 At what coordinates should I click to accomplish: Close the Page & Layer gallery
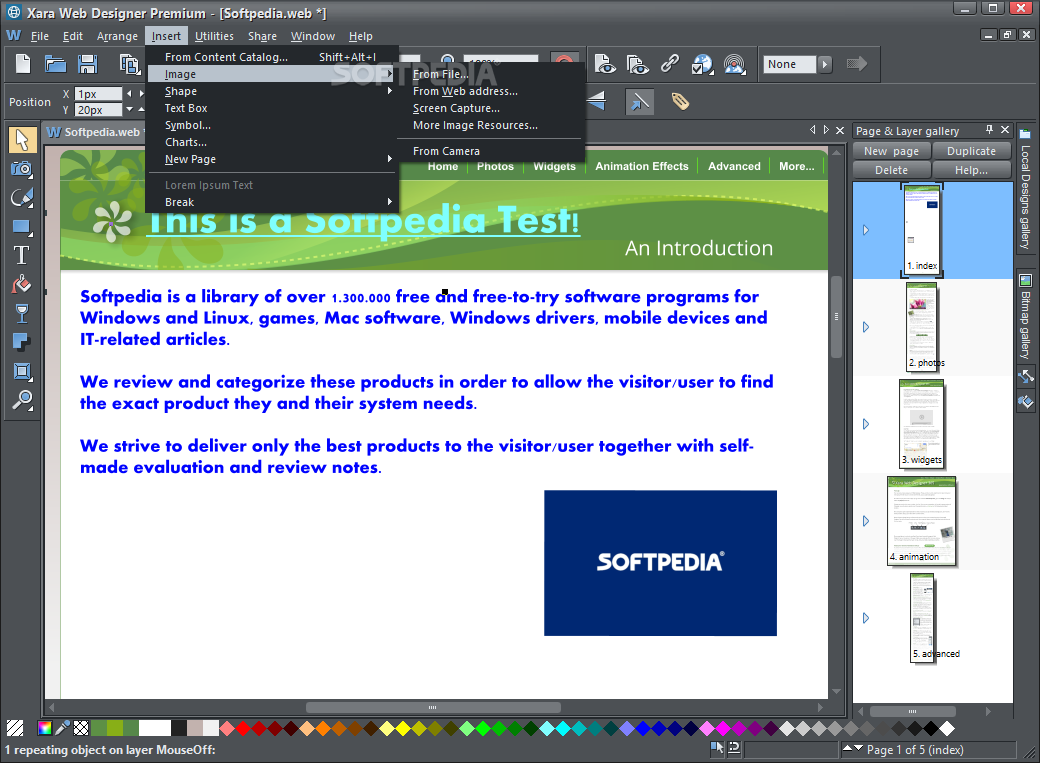[1005, 130]
